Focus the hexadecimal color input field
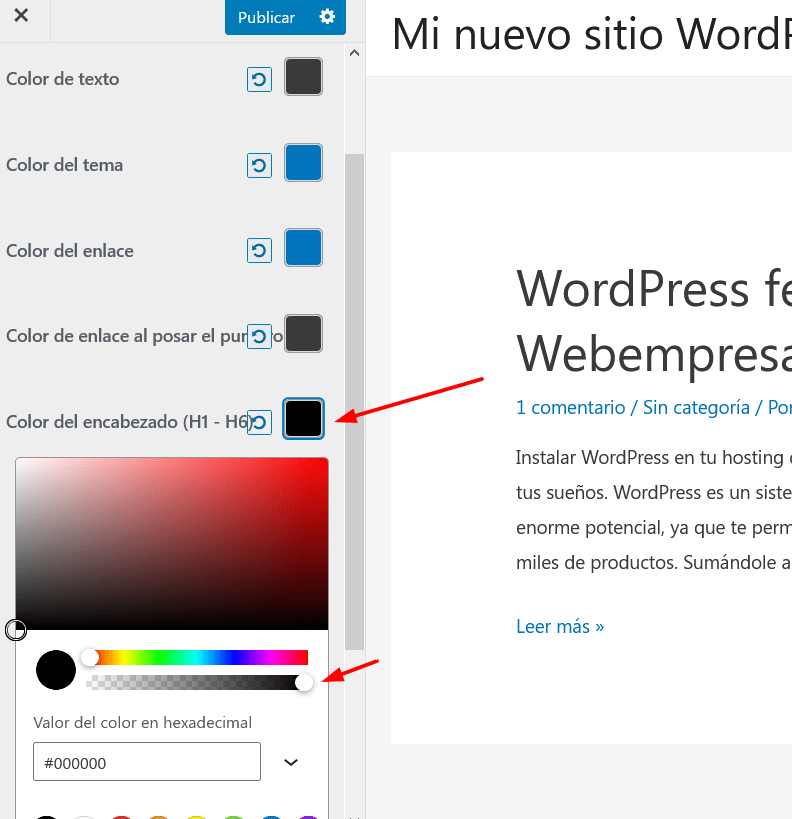This screenshot has height=819, width=792. [147, 762]
